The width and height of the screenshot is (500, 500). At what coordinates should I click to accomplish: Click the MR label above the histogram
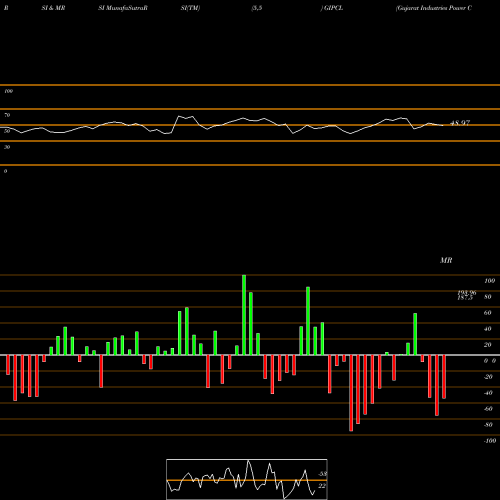pos(446,260)
